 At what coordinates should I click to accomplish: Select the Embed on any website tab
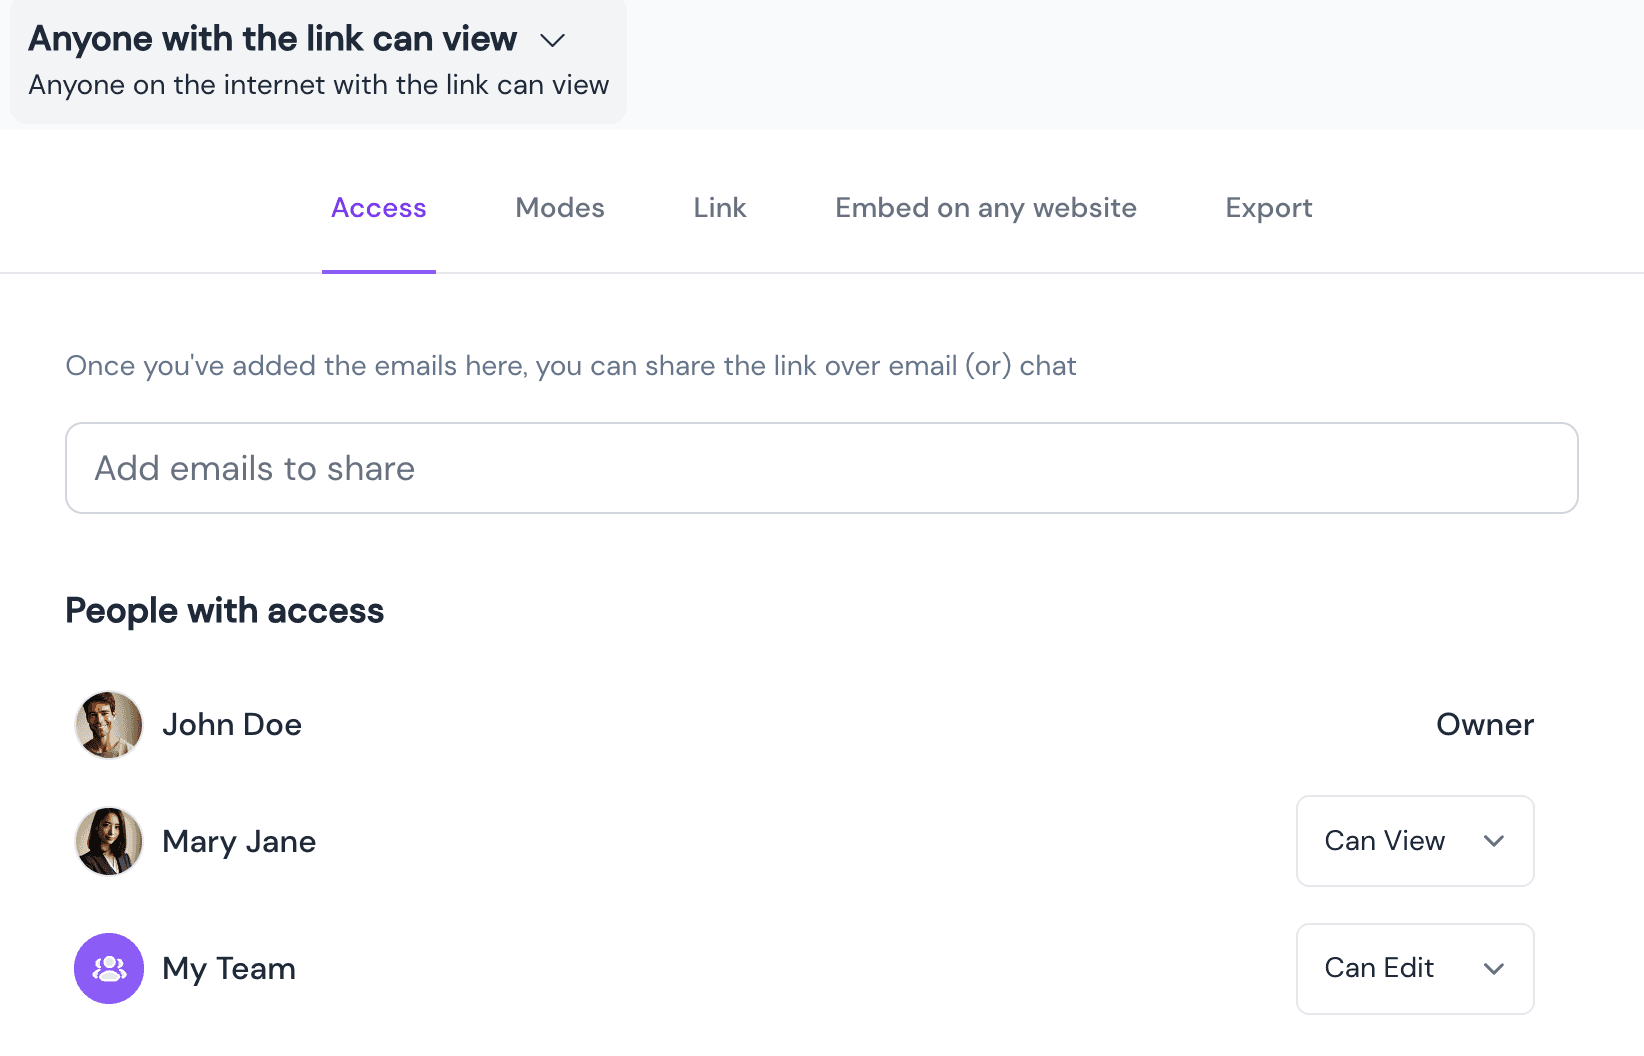click(x=985, y=208)
